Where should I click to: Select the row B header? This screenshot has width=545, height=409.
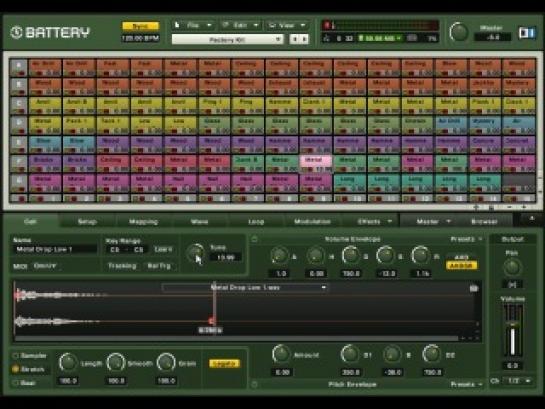pyautogui.click(x=18, y=87)
